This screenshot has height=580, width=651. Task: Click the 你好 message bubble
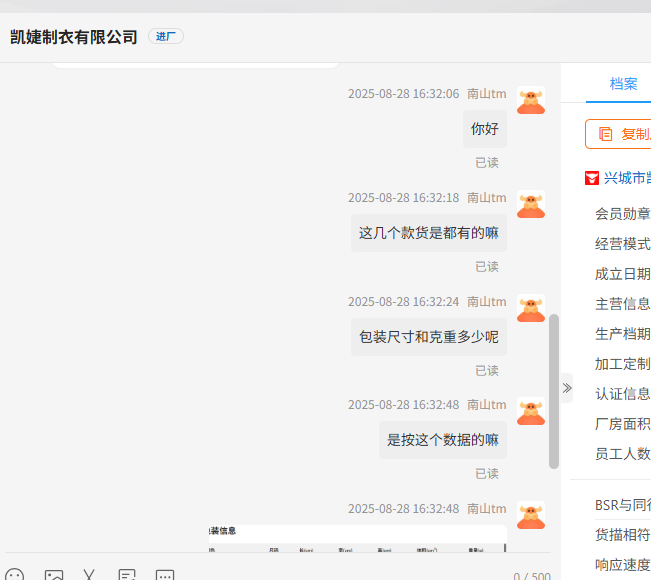(x=484, y=129)
